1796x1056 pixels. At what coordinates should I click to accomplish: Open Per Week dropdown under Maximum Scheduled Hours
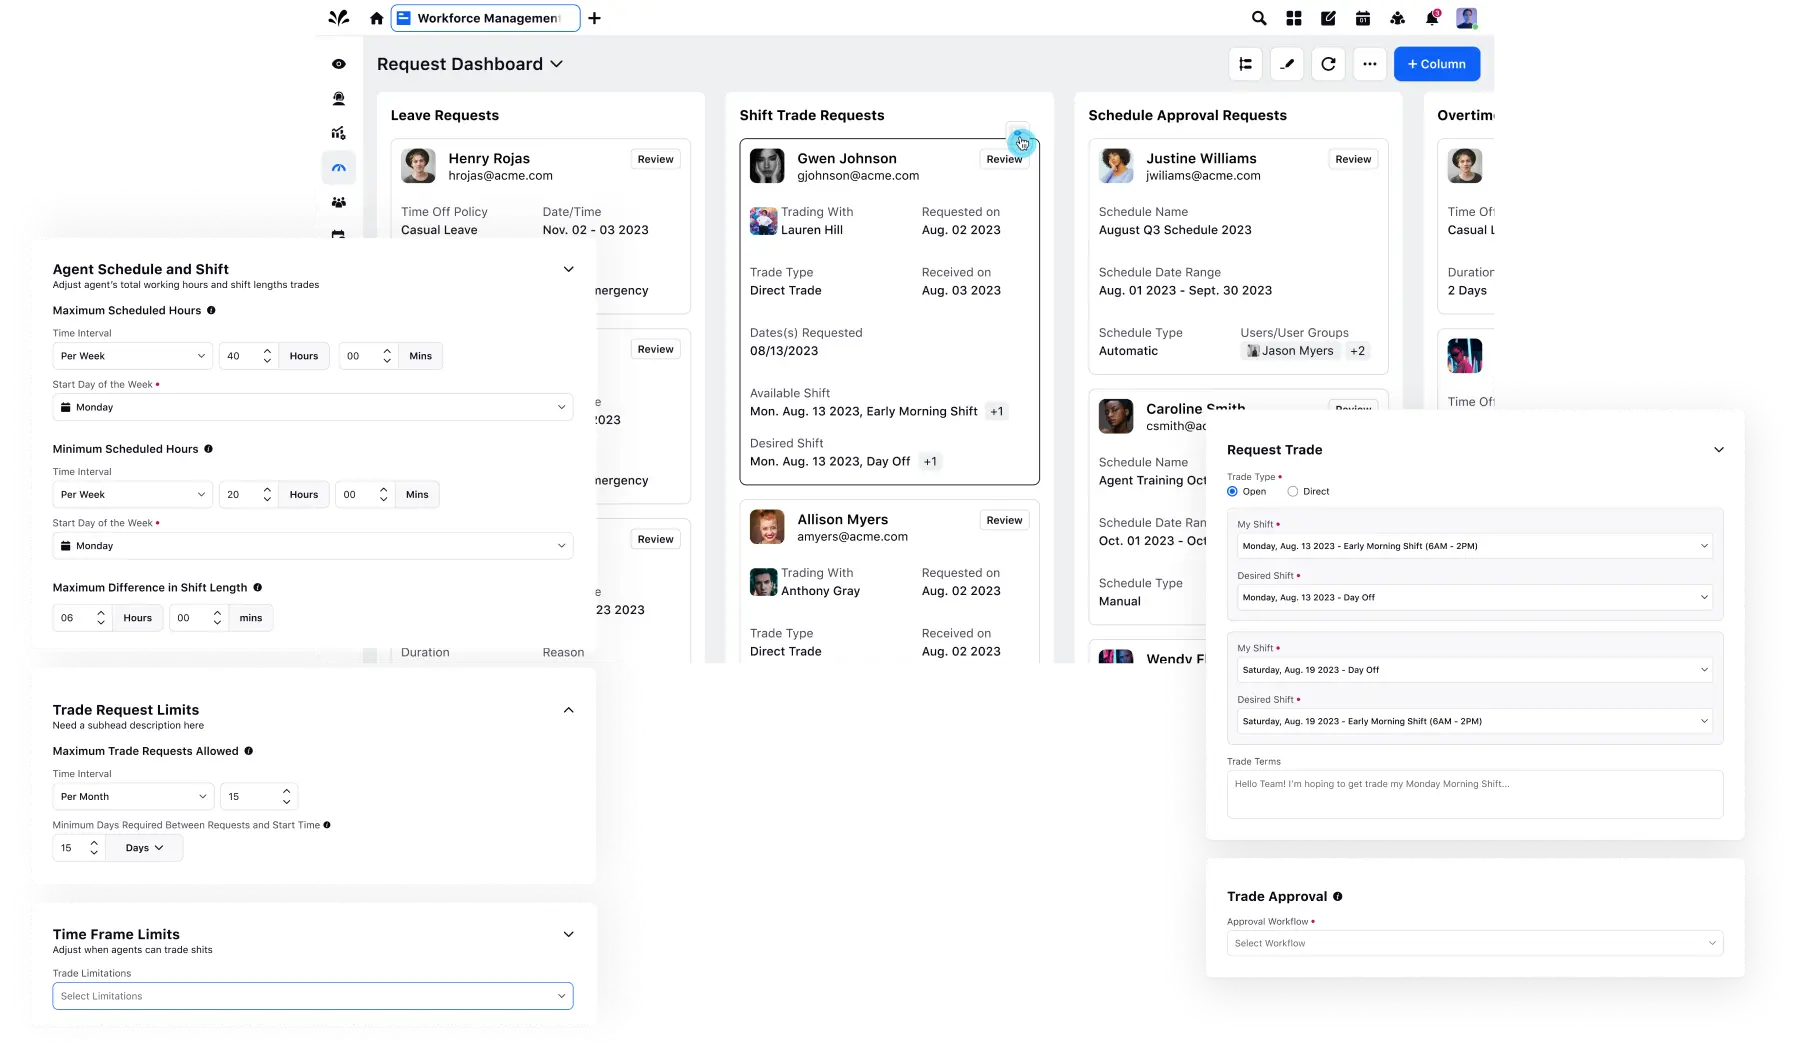tap(133, 356)
